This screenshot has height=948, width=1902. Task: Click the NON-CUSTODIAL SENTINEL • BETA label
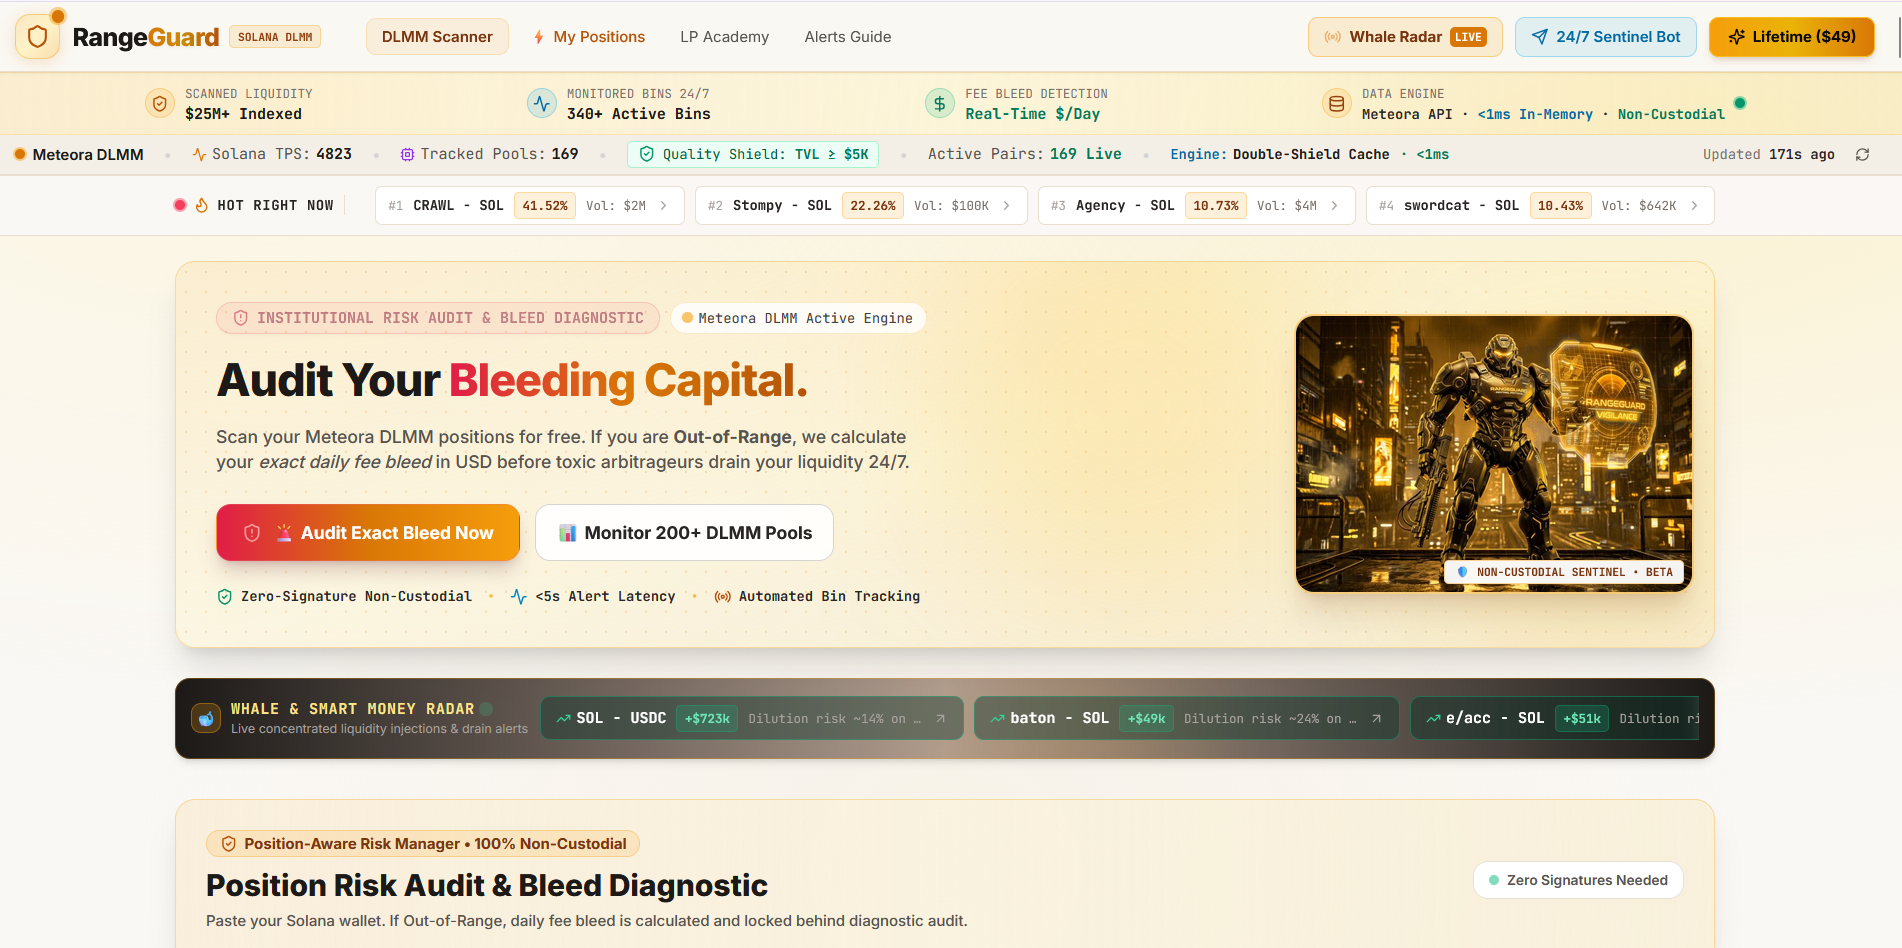[1564, 572]
